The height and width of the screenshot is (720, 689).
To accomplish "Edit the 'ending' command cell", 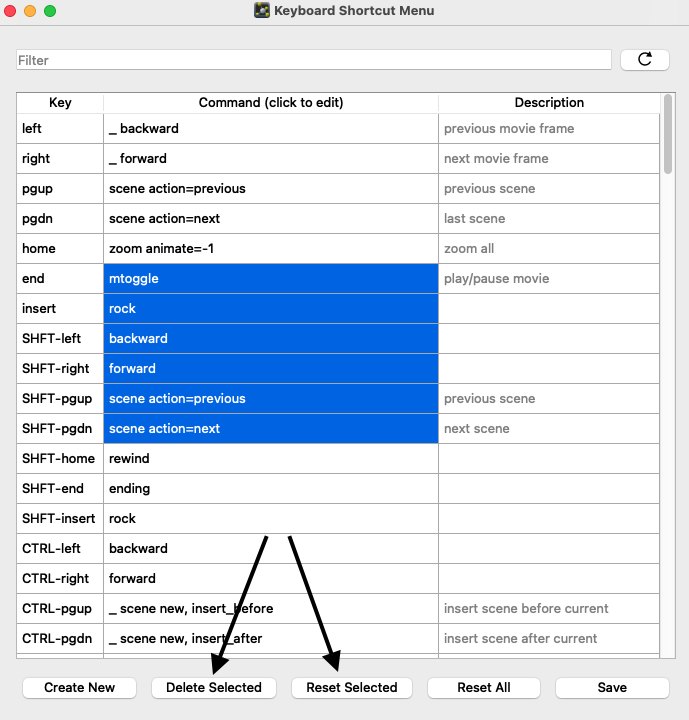I will [x=271, y=489].
